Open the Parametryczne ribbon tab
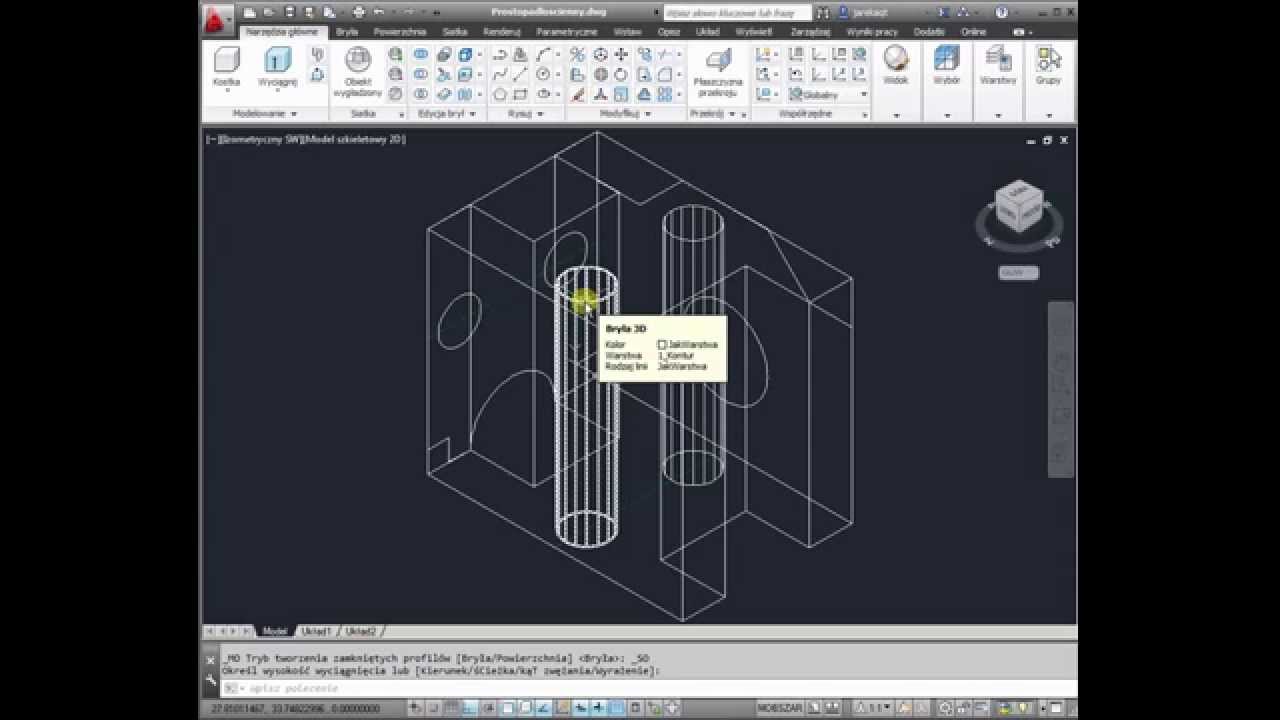 [x=567, y=32]
